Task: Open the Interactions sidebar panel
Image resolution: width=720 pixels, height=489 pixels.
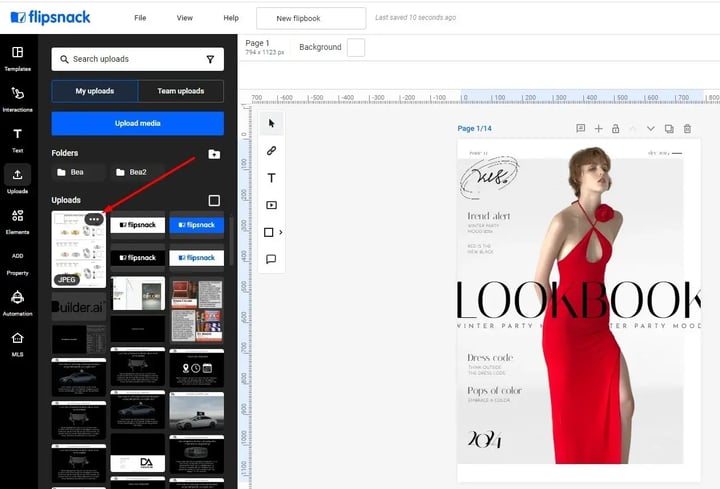Action: 17,99
